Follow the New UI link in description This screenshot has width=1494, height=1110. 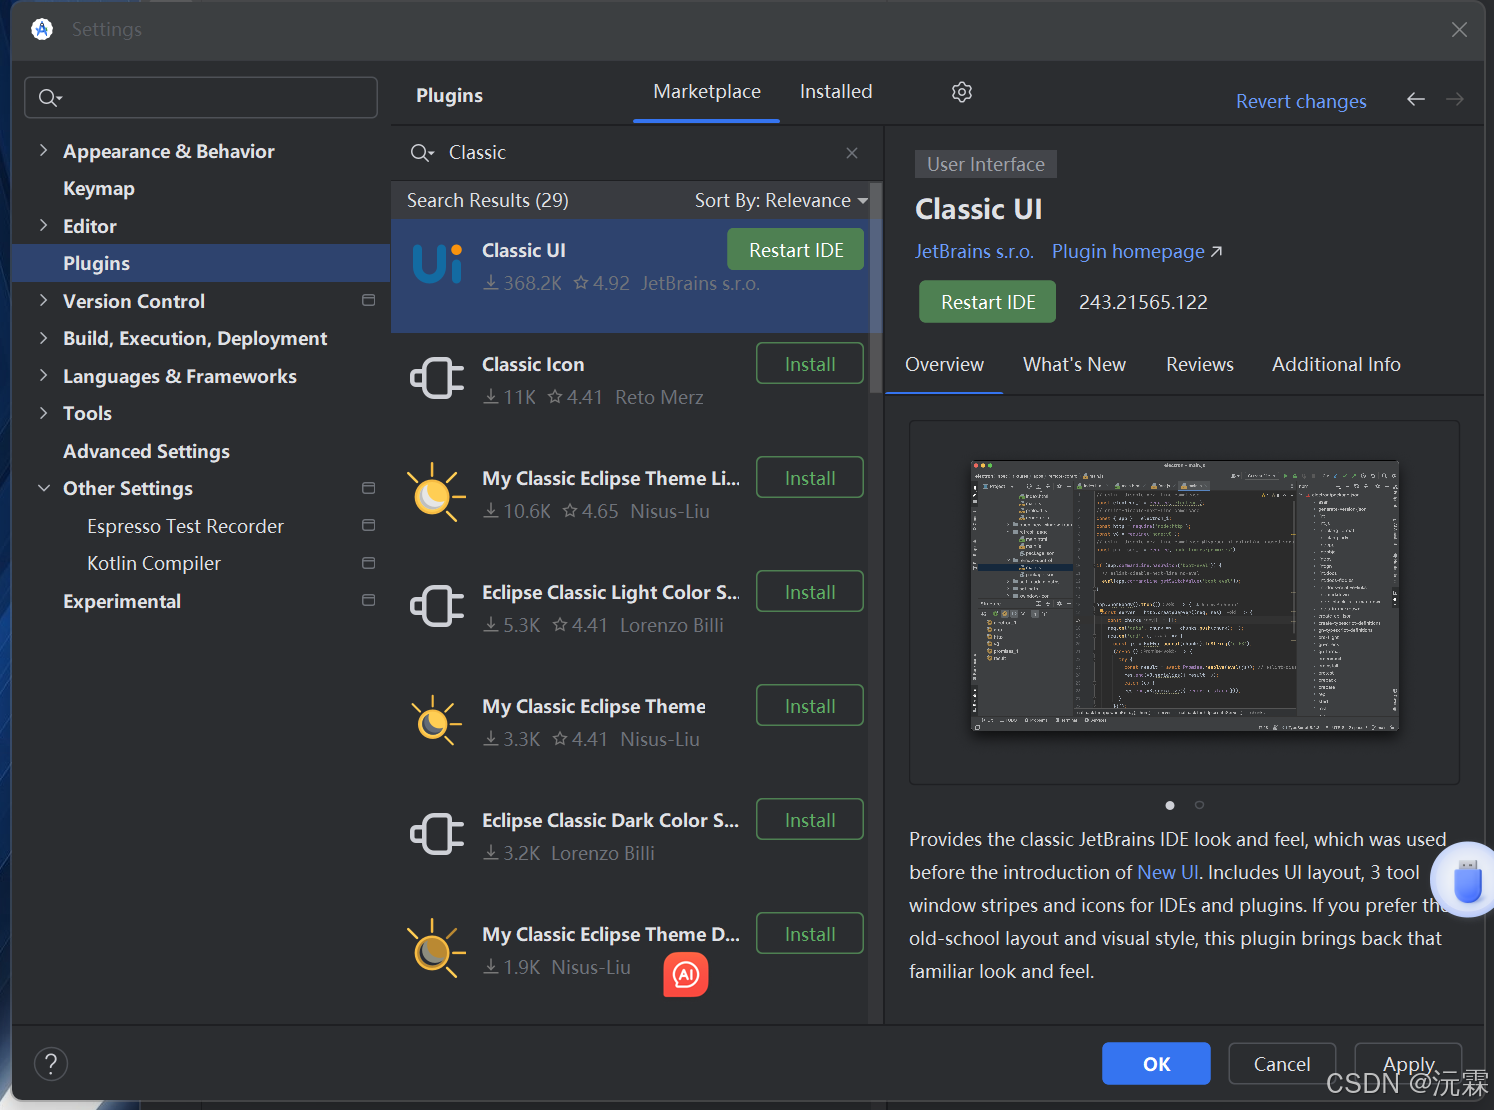(1167, 872)
